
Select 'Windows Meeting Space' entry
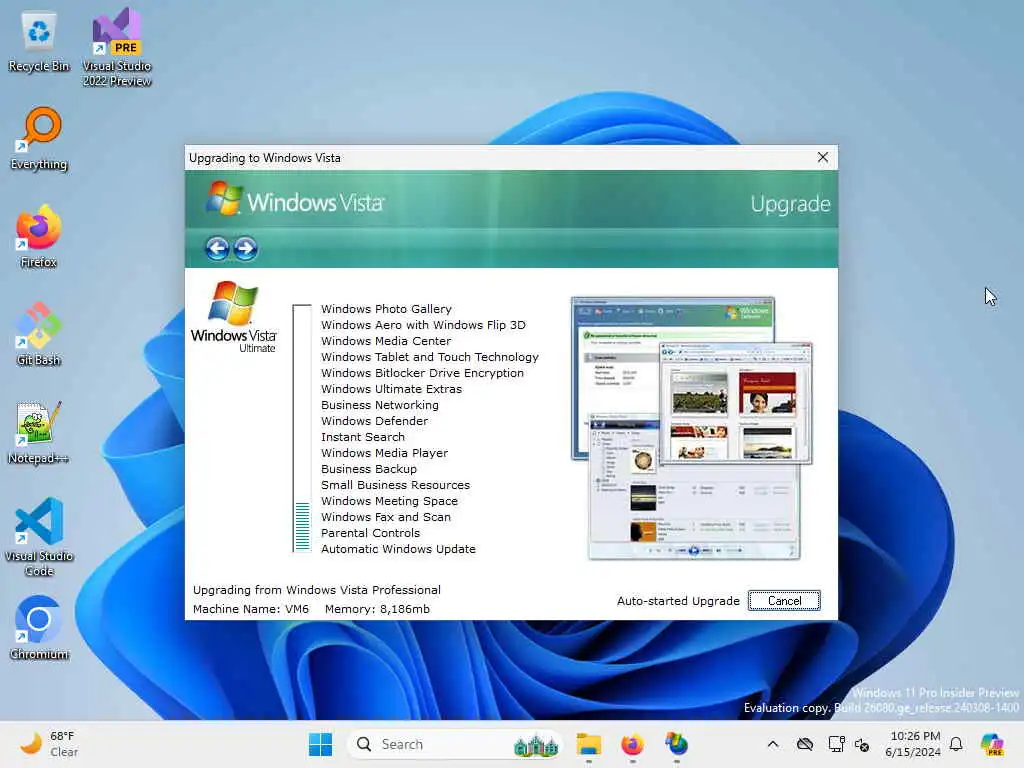pos(389,501)
